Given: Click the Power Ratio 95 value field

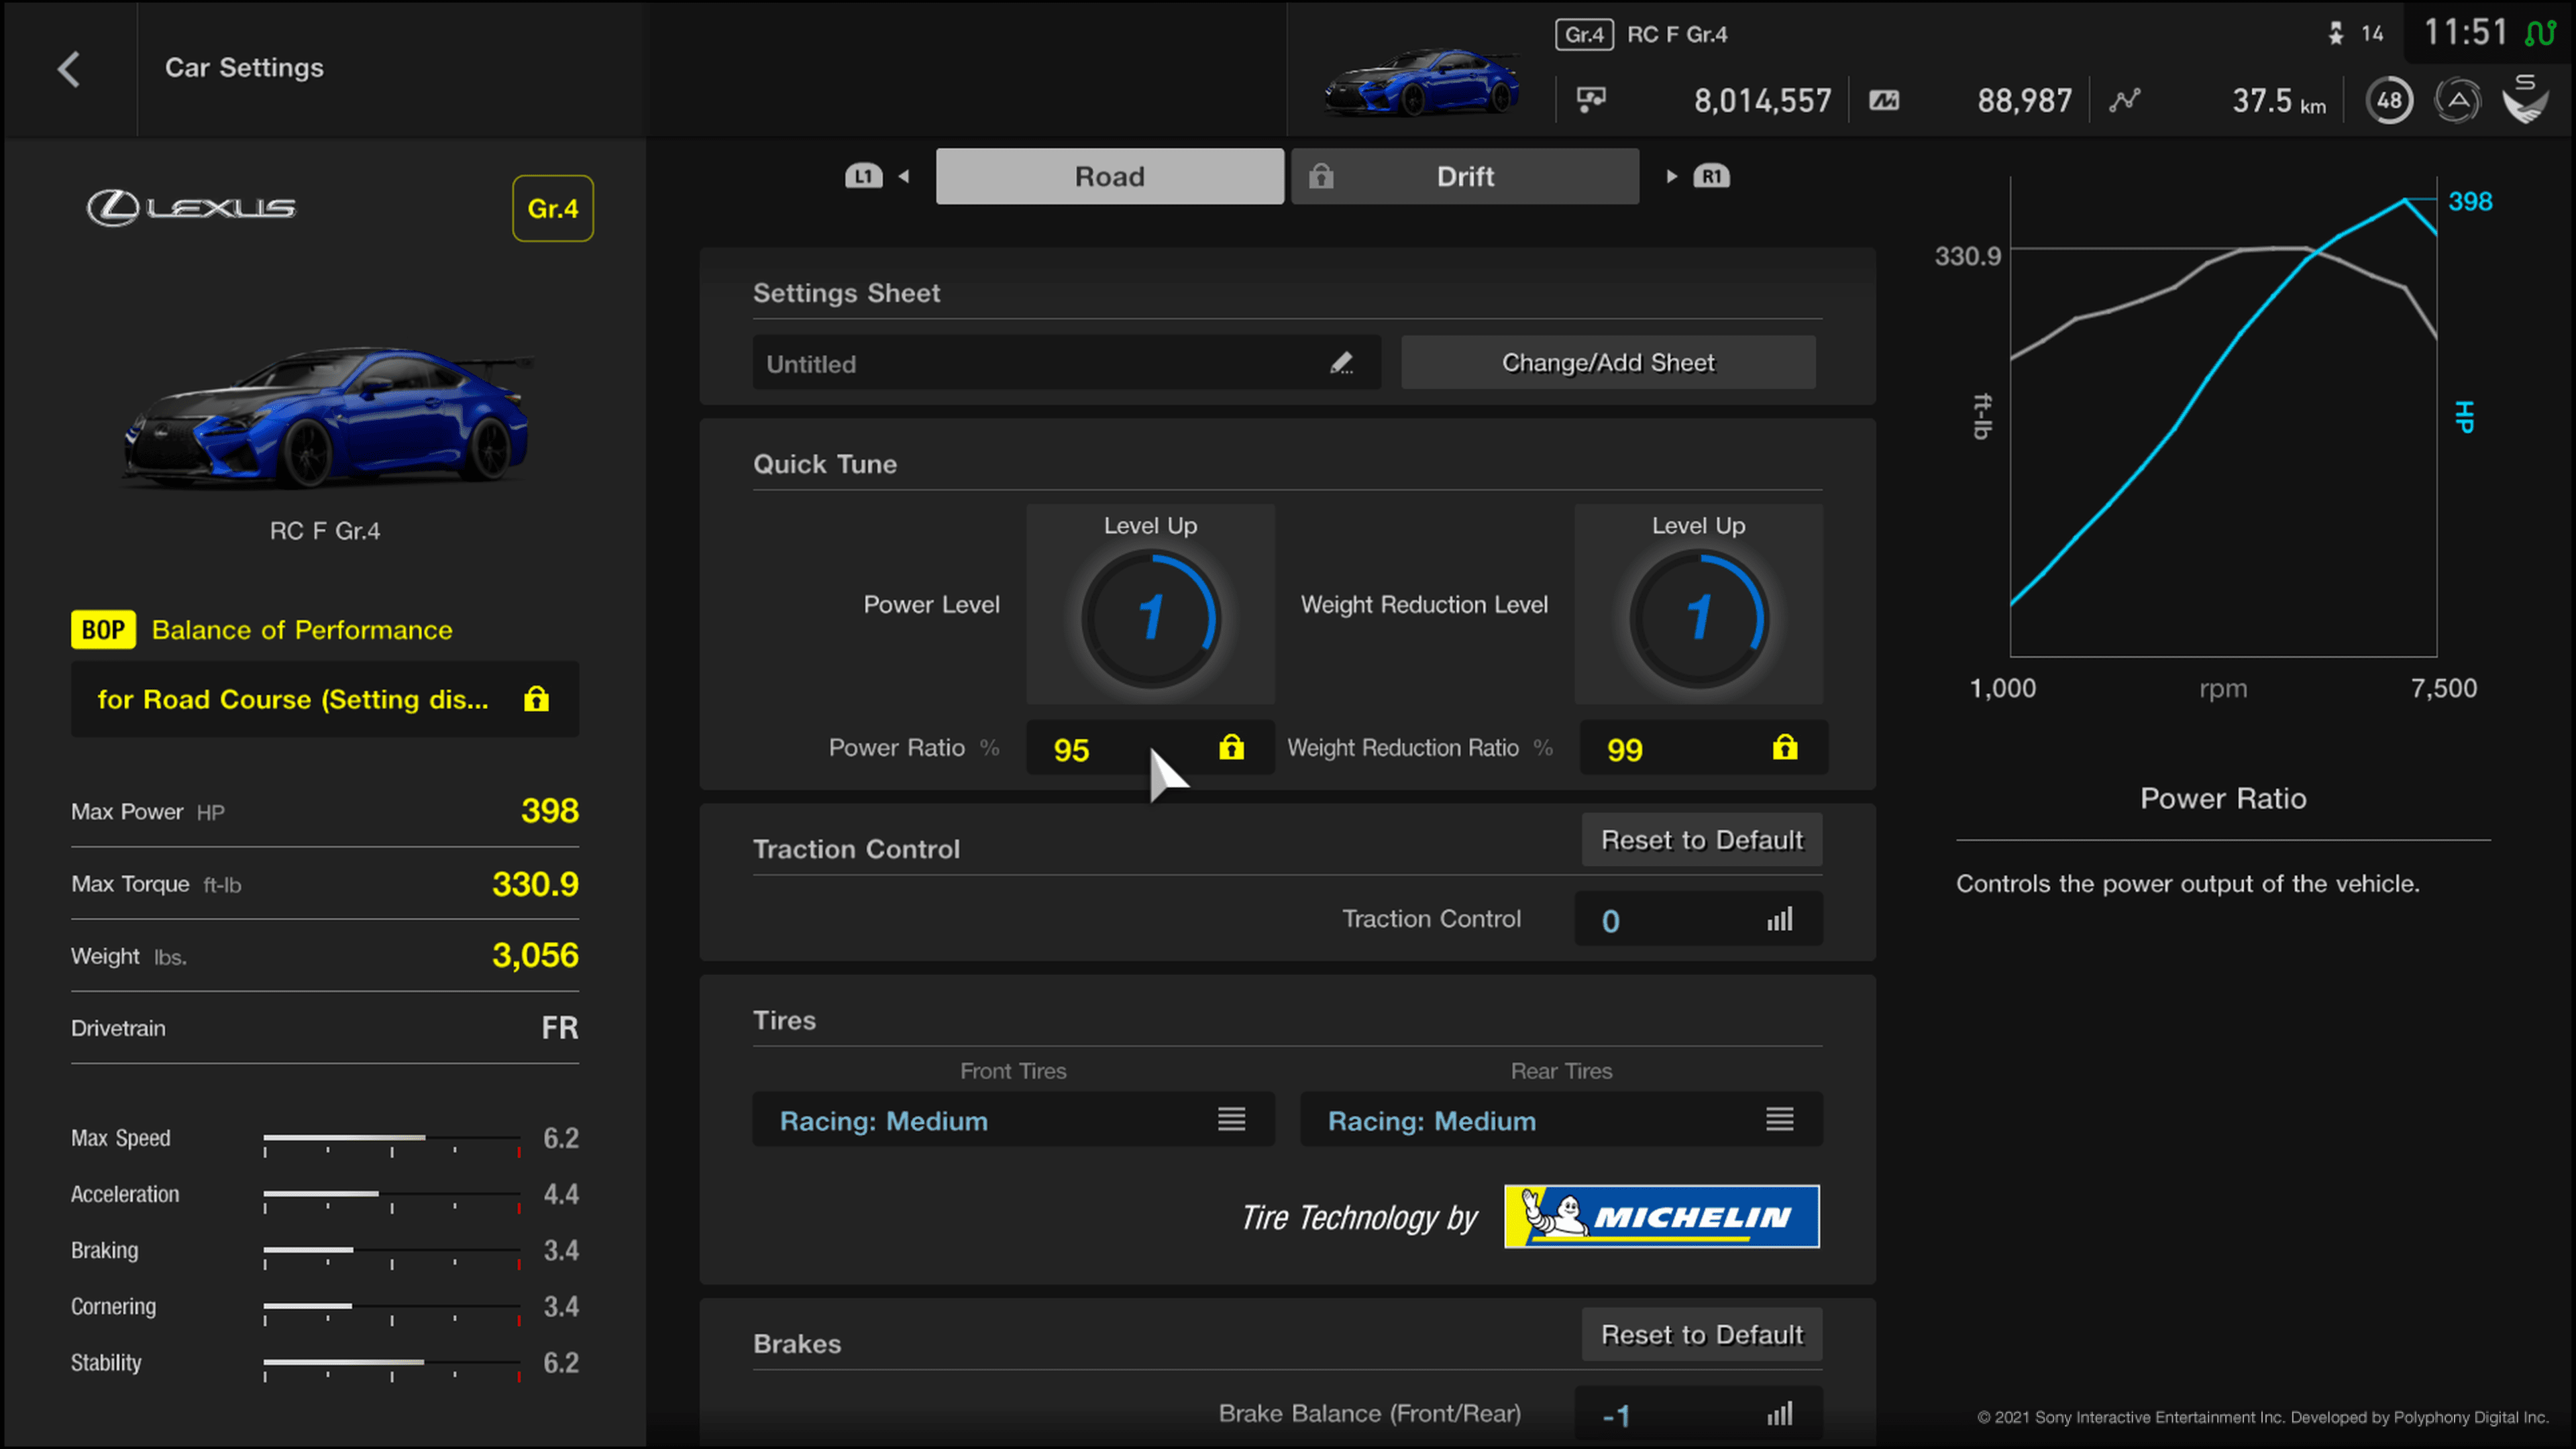Looking at the screenshot, I should [1150, 747].
